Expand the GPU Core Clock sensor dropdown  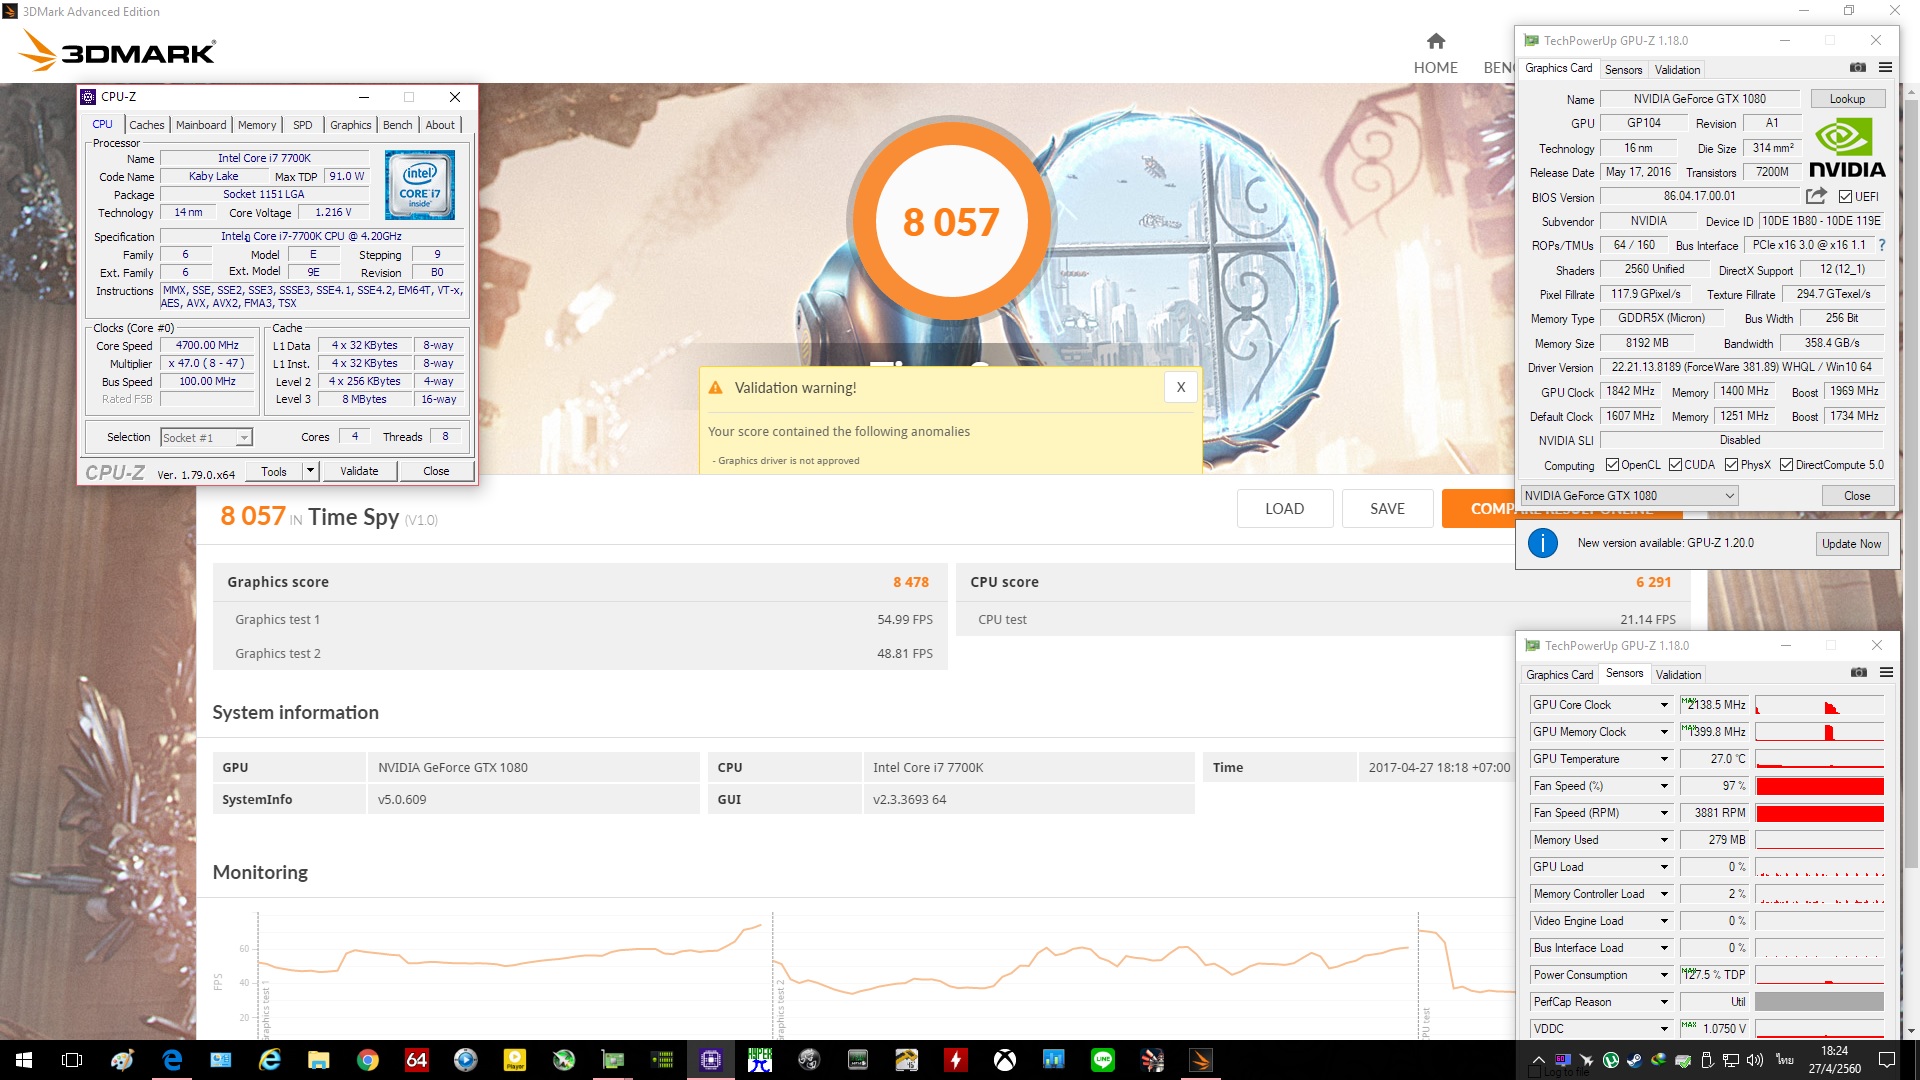point(1664,705)
